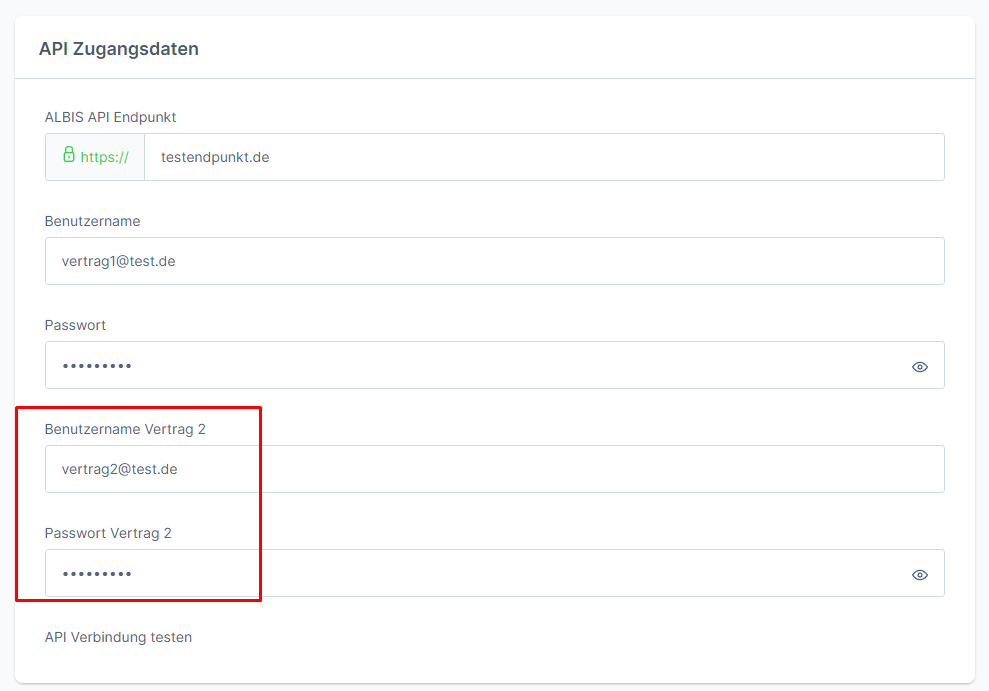Reveal Passwort Vertrag 2 using eye icon
Image resolution: width=989 pixels, height=691 pixels.
(x=920, y=575)
